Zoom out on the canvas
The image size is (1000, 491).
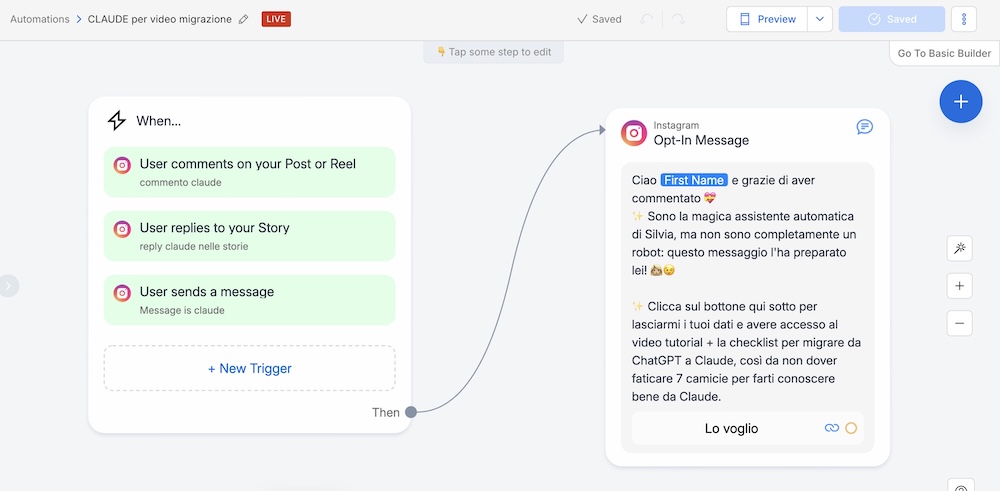(x=959, y=323)
